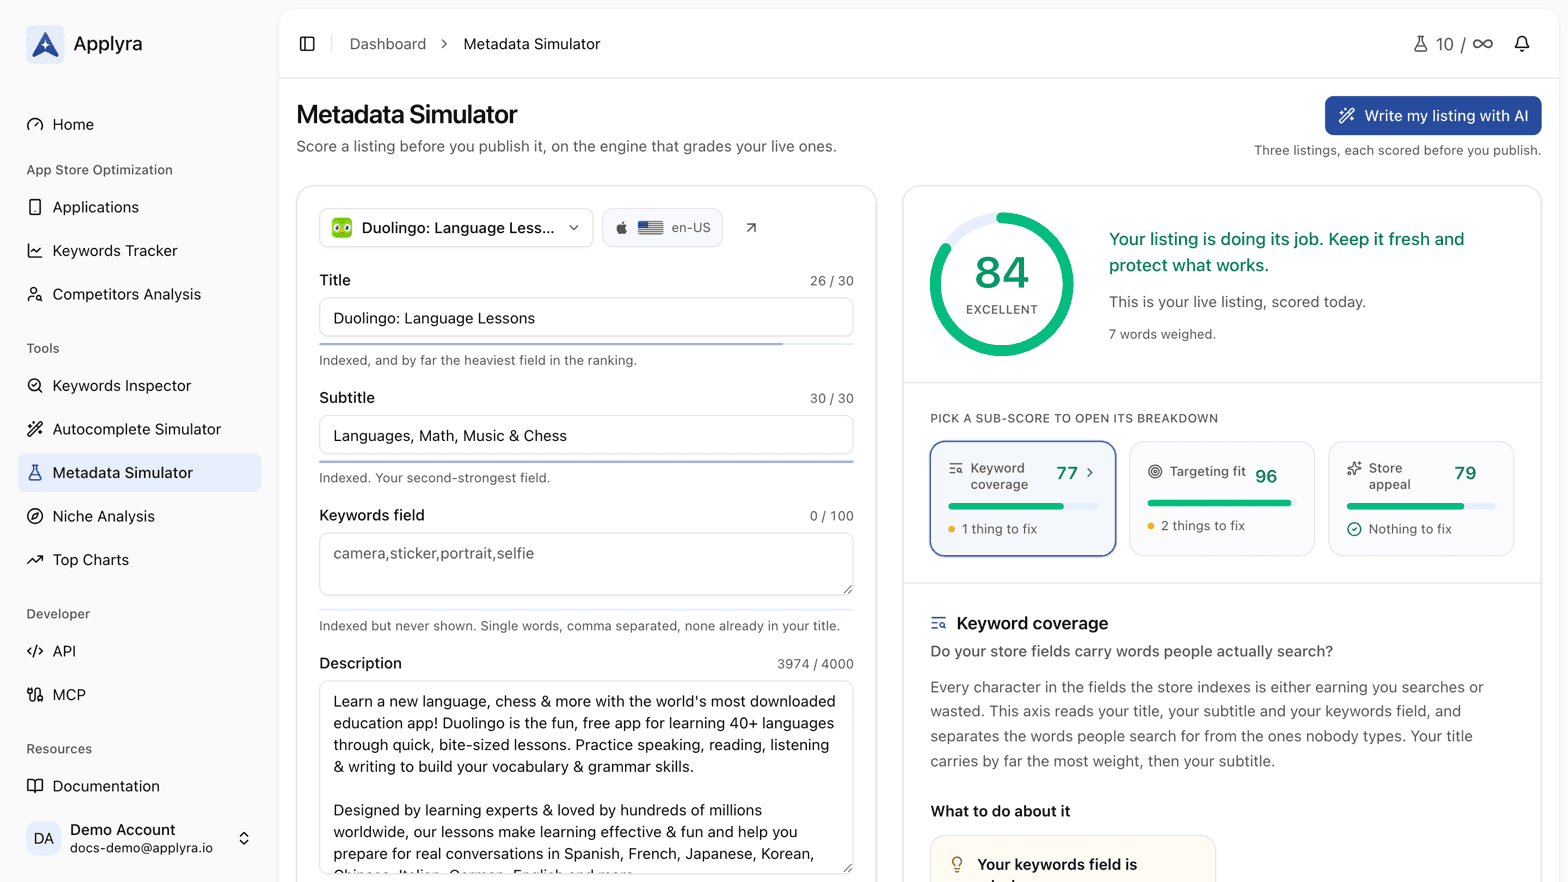Click the Subtitle 30 / 30 counter
The height and width of the screenshot is (882, 1568).
831,398
